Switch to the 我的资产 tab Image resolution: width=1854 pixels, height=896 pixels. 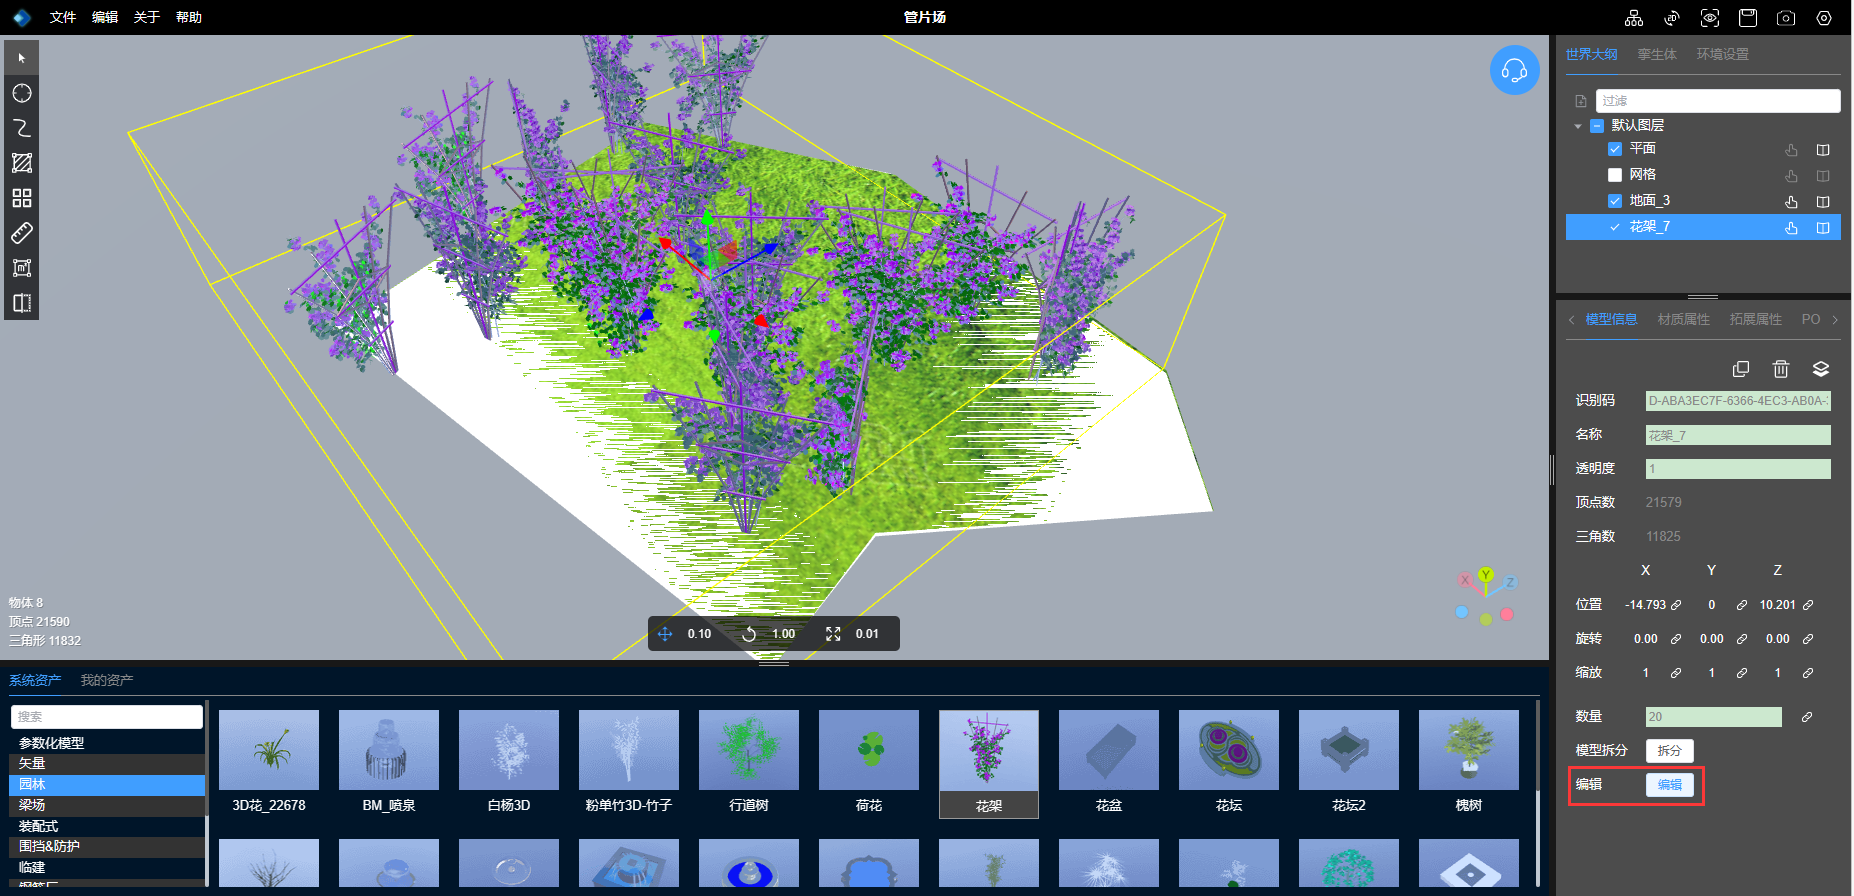[x=107, y=681]
